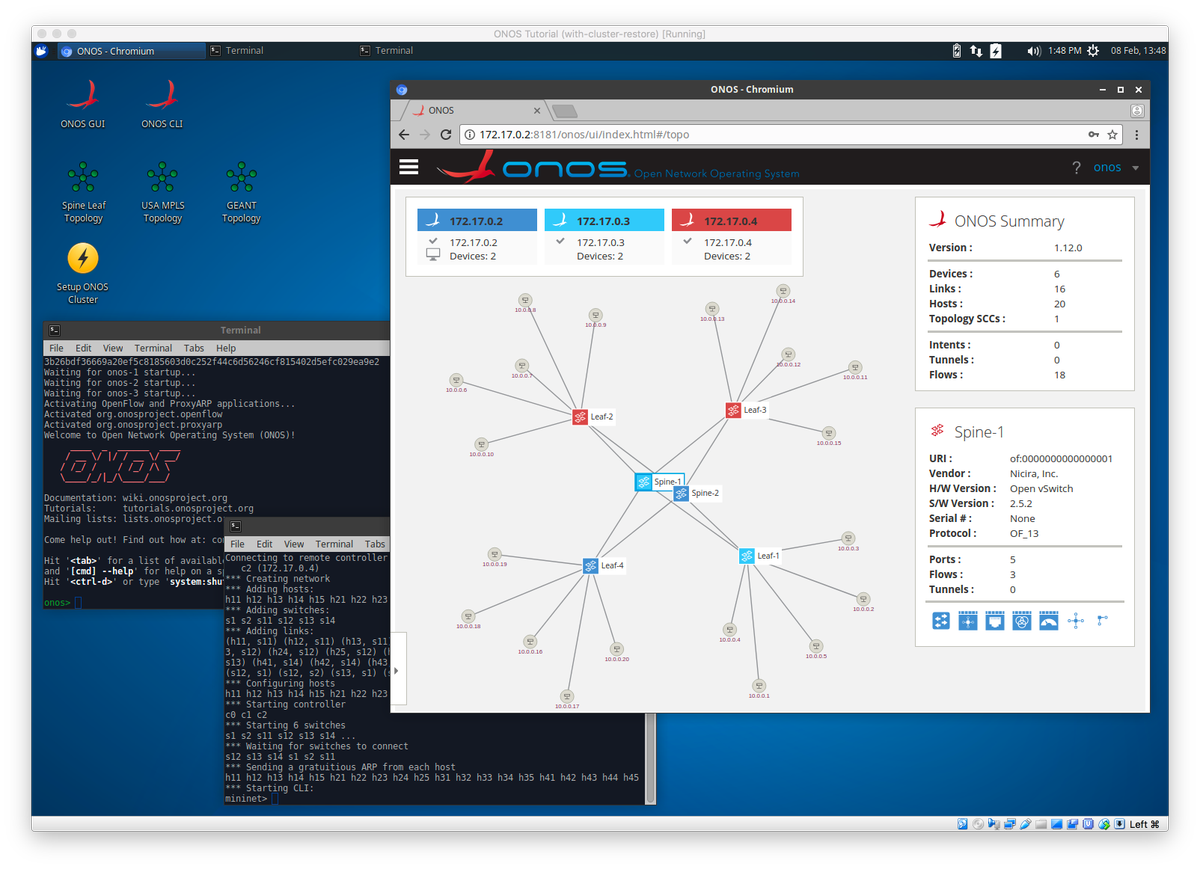1200x869 pixels.
Task: Launch the Setup ONOS Cluster shortcut
Action: [83, 273]
